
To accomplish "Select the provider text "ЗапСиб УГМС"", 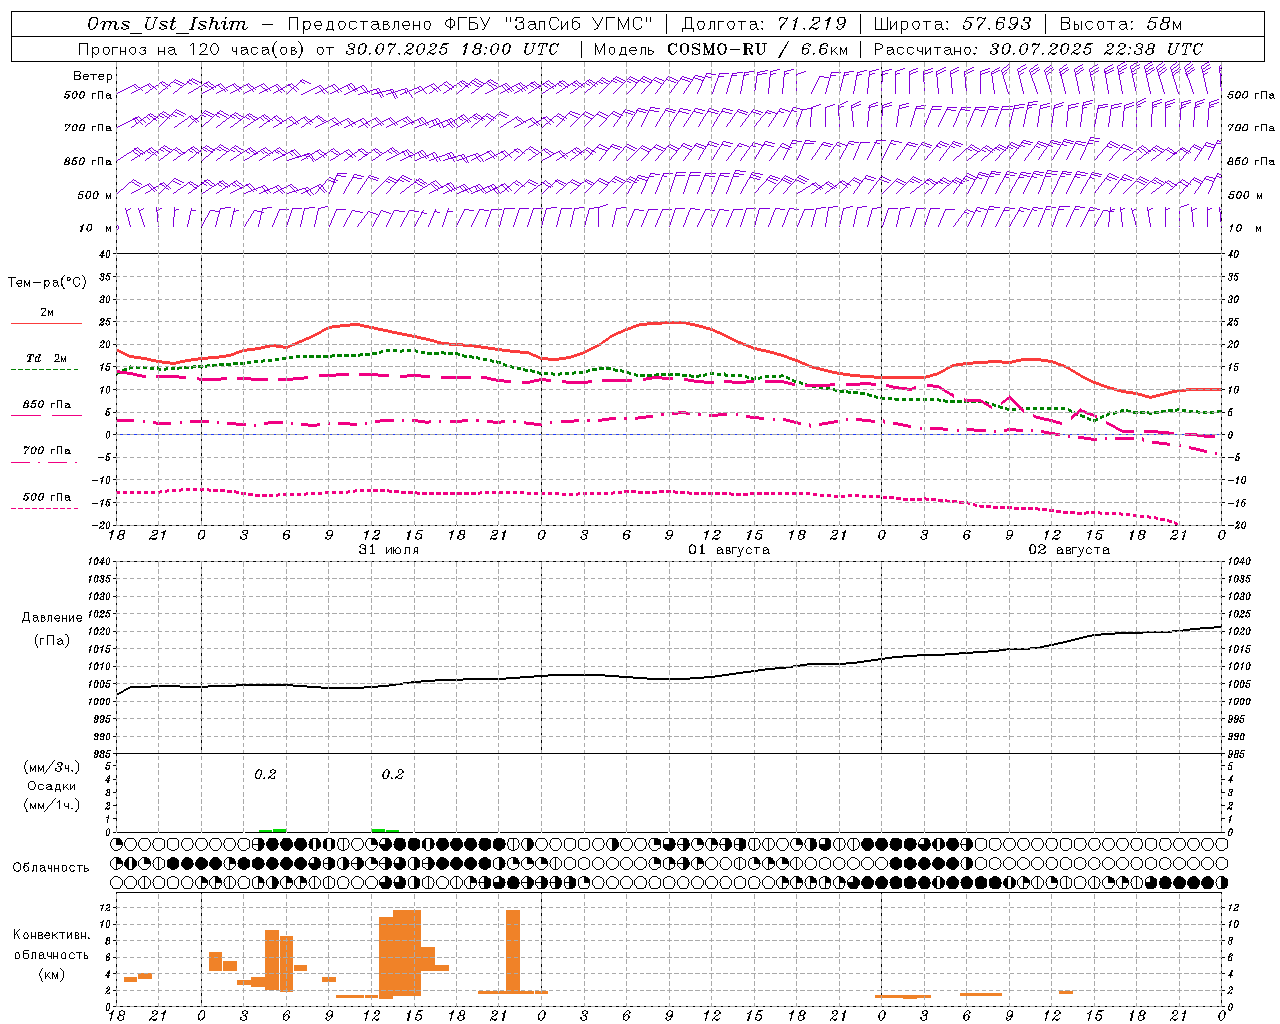I will (577, 24).
